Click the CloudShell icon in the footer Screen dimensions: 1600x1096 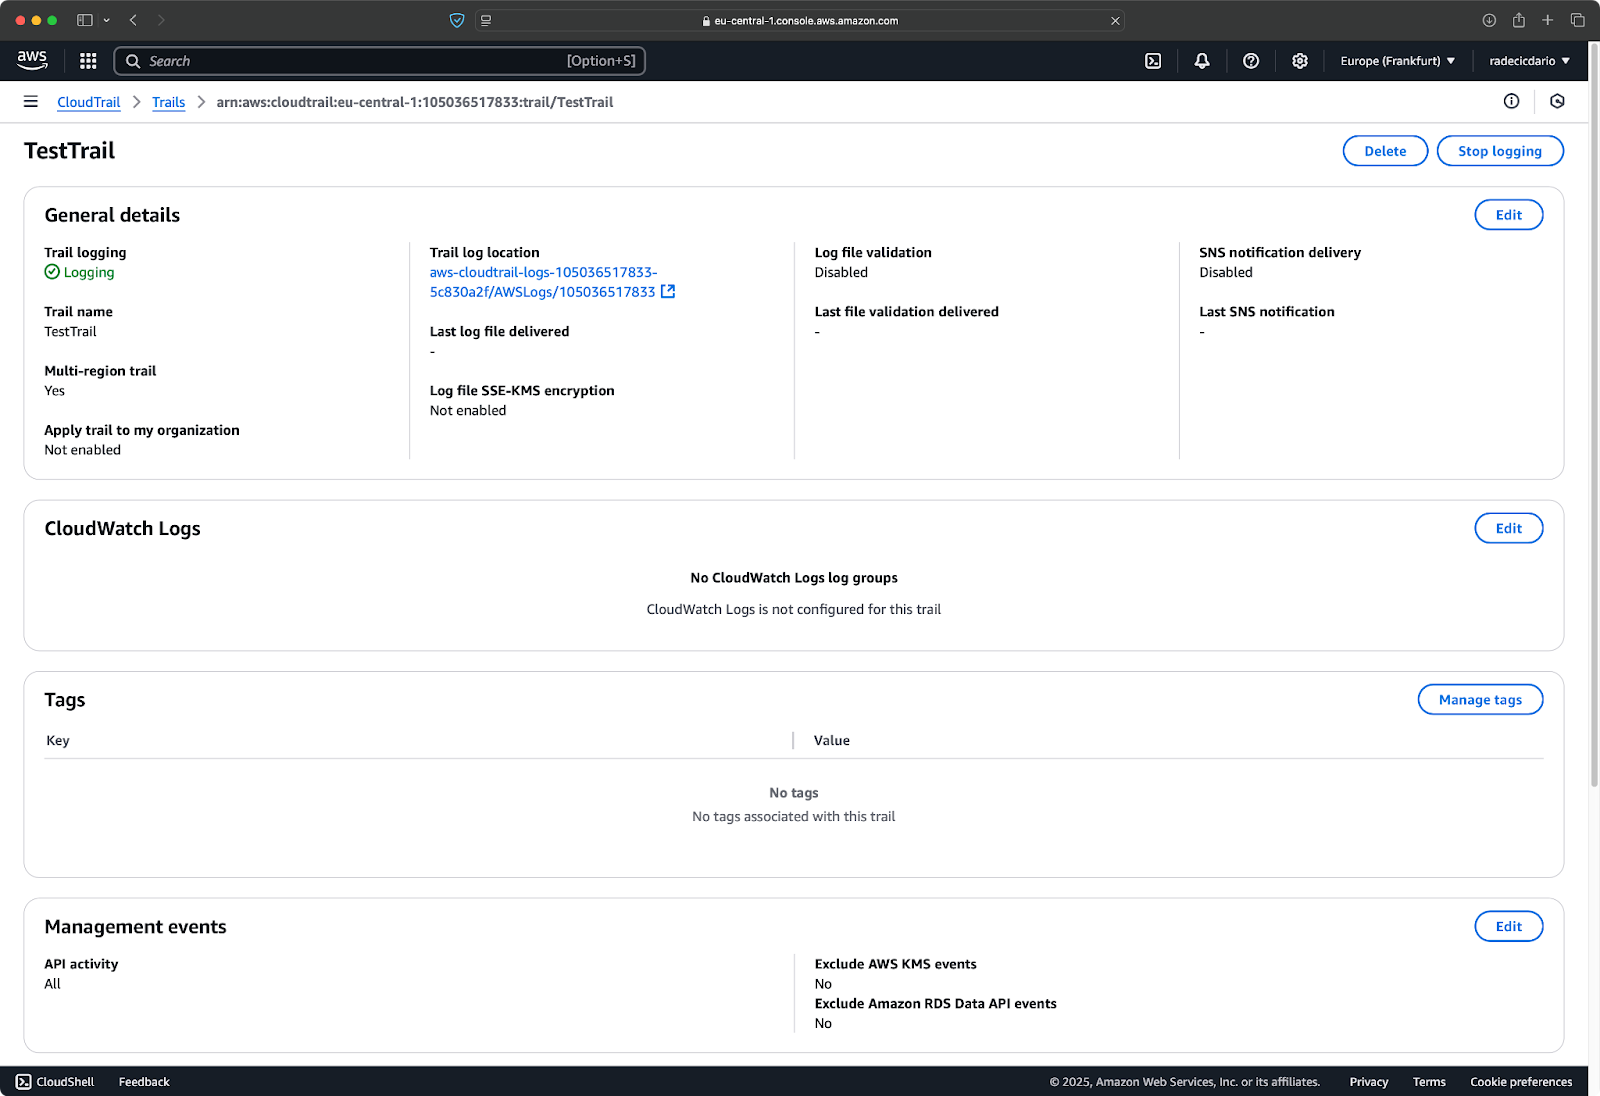coord(23,1082)
